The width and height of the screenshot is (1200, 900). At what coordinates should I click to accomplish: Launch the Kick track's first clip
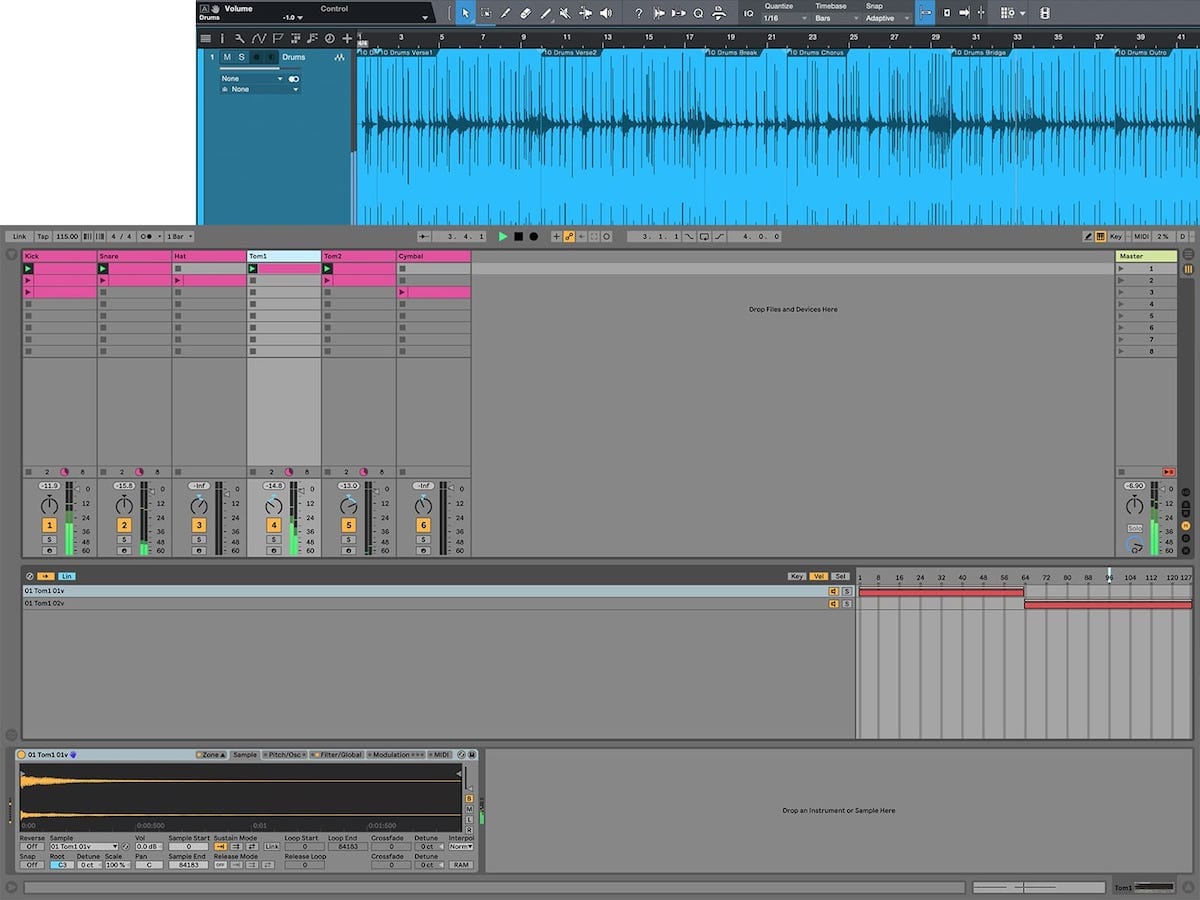click(x=28, y=269)
